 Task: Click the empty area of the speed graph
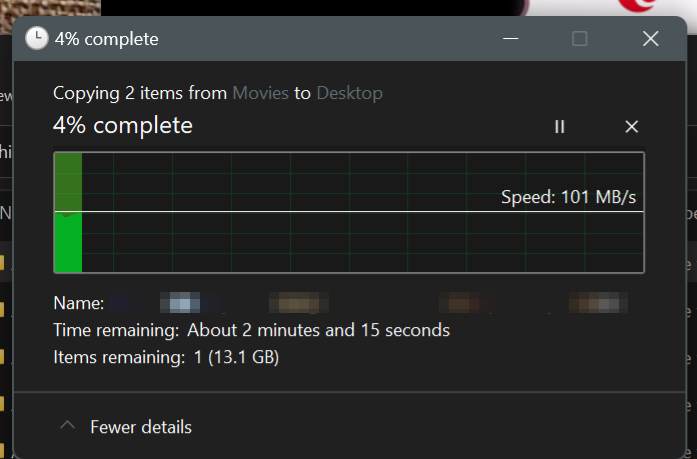[362, 242]
